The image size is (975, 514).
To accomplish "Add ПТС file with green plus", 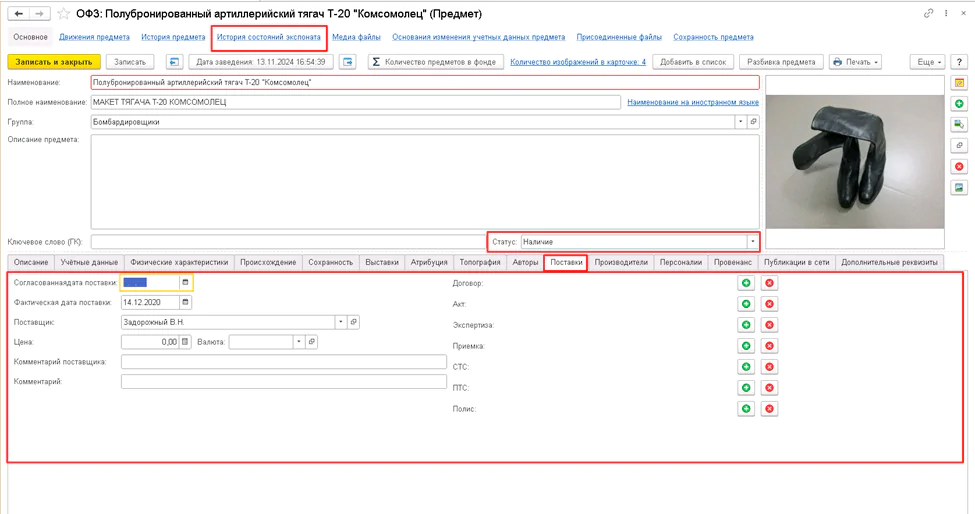I will pyautogui.click(x=746, y=388).
